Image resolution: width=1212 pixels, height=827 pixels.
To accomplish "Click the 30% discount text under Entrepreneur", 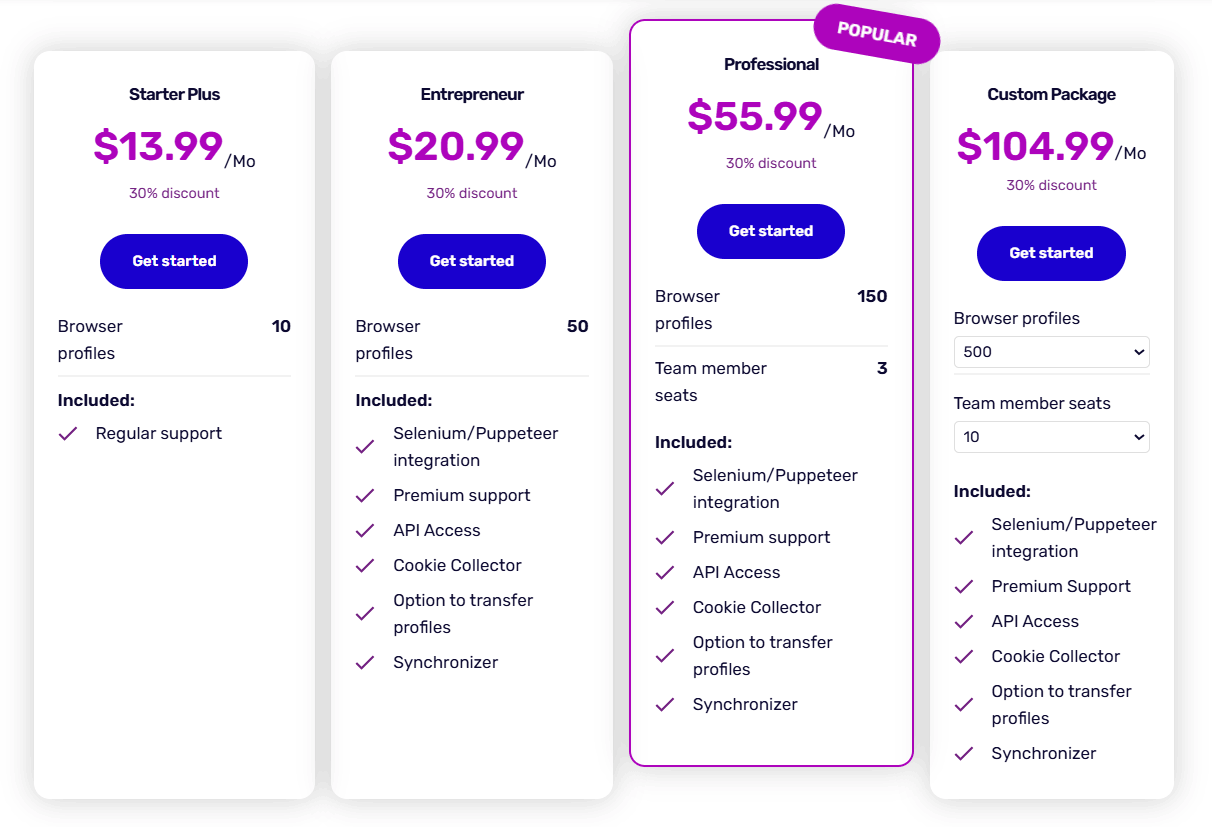I will (471, 192).
